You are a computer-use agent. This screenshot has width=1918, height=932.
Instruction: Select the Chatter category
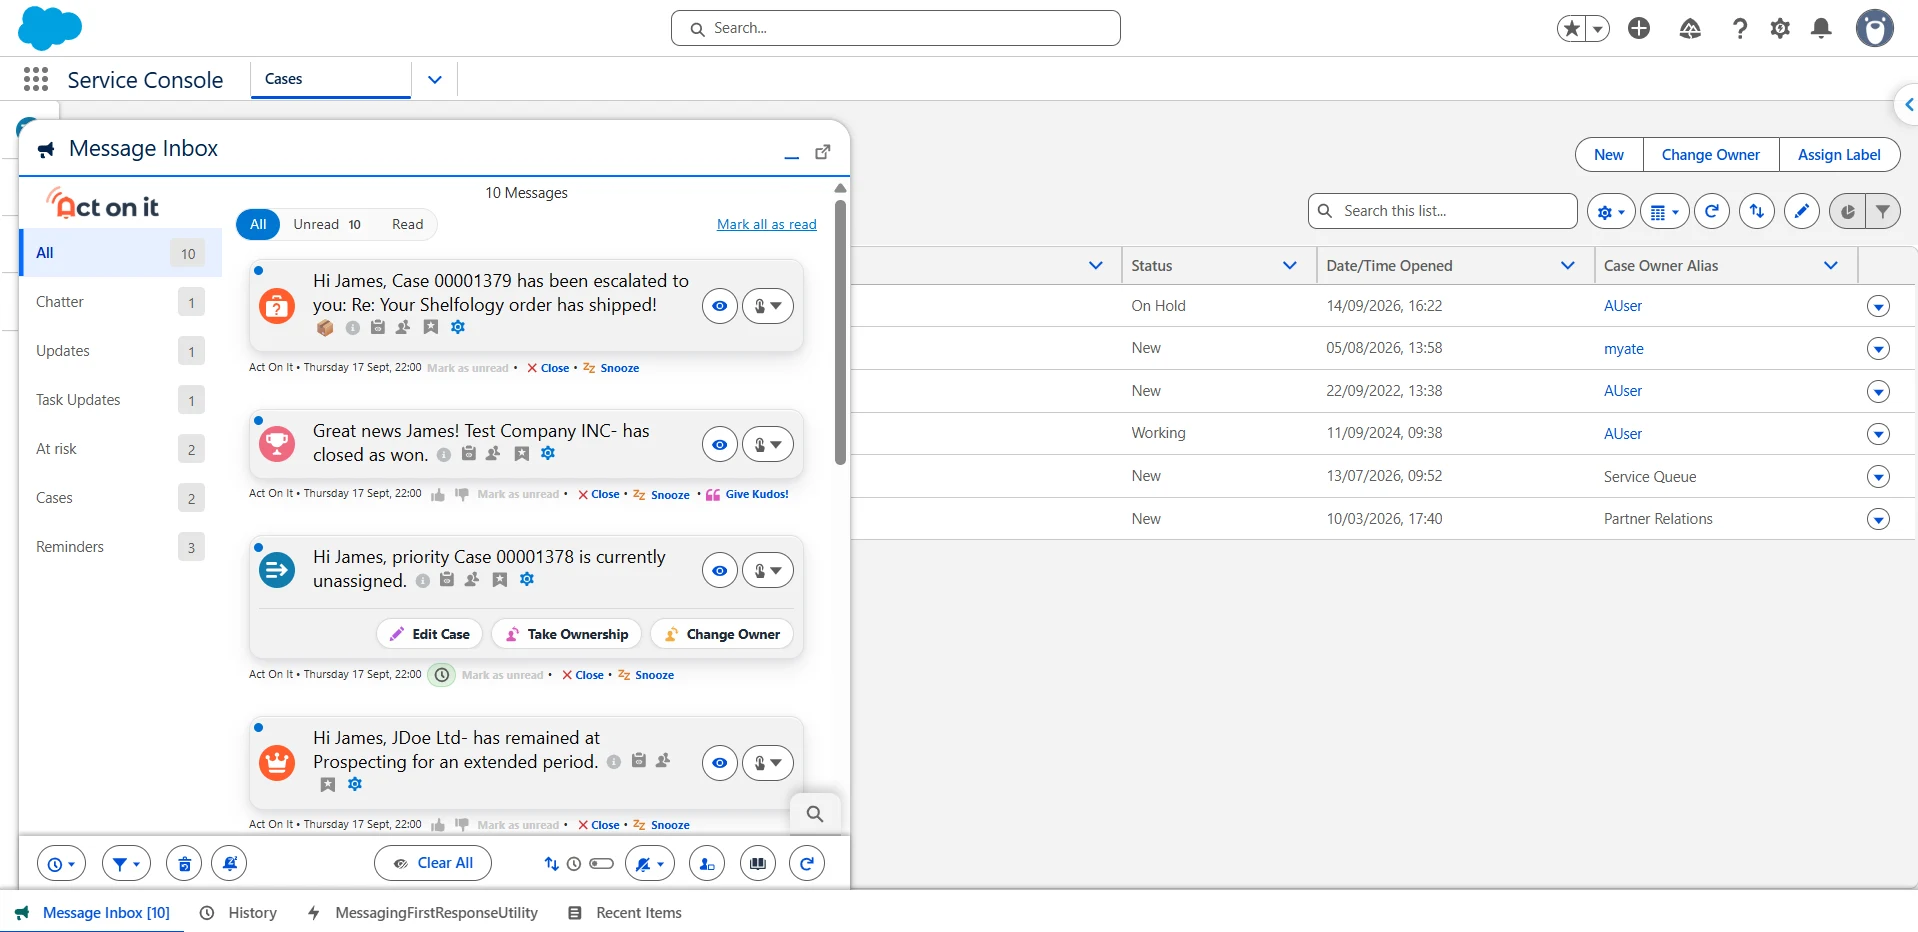point(120,302)
